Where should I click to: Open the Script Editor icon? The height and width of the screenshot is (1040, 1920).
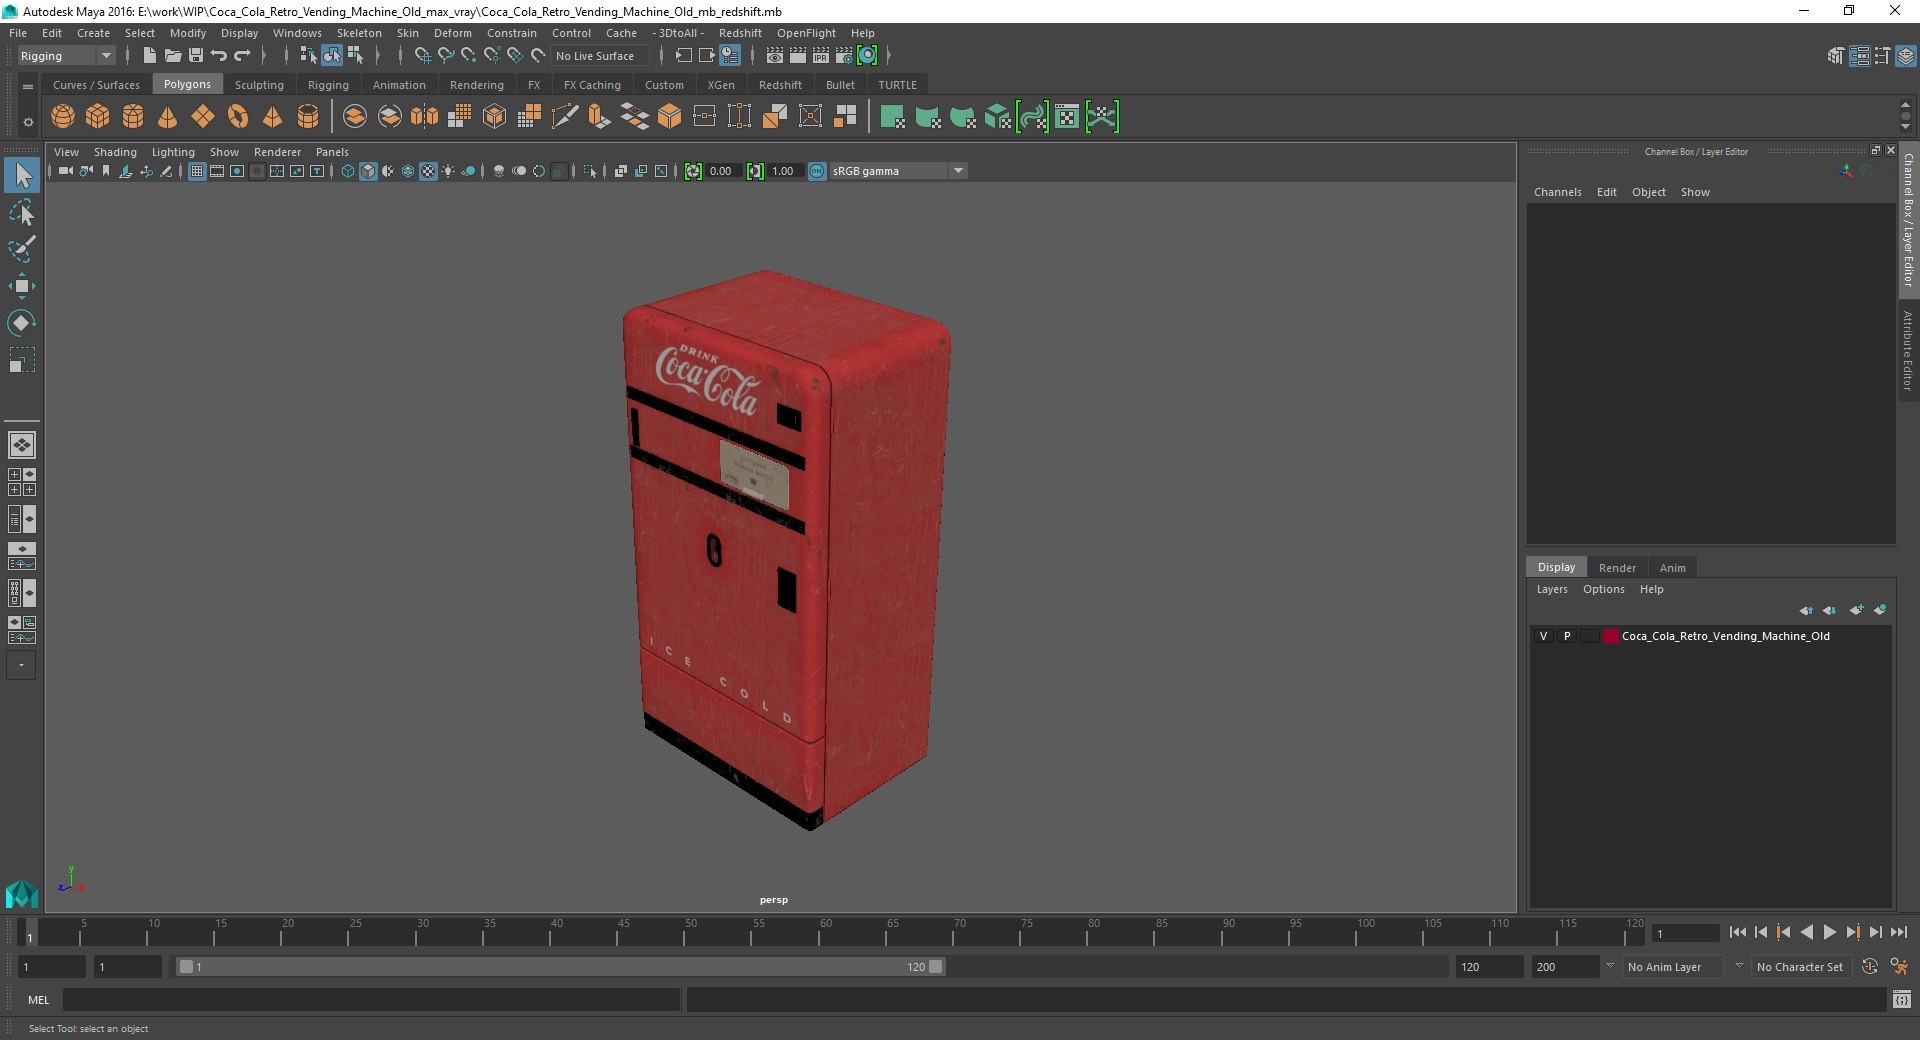[1901, 999]
